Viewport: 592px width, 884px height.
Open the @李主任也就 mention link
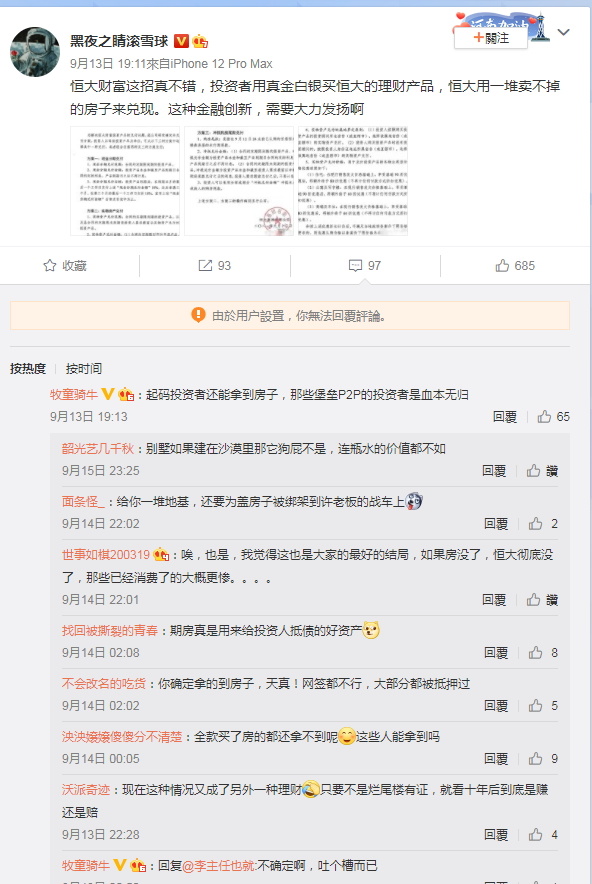219,865
